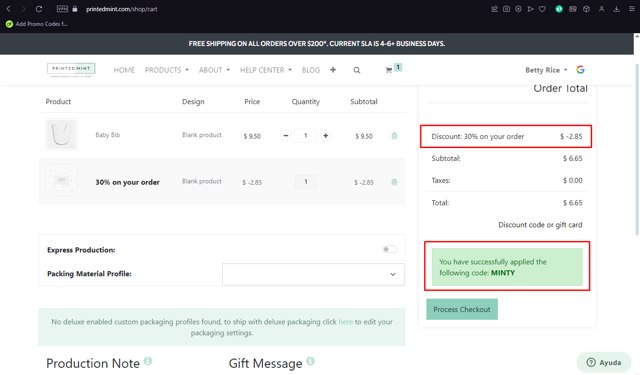Open the browser profile account icon
640x375 pixels.
click(601, 9)
